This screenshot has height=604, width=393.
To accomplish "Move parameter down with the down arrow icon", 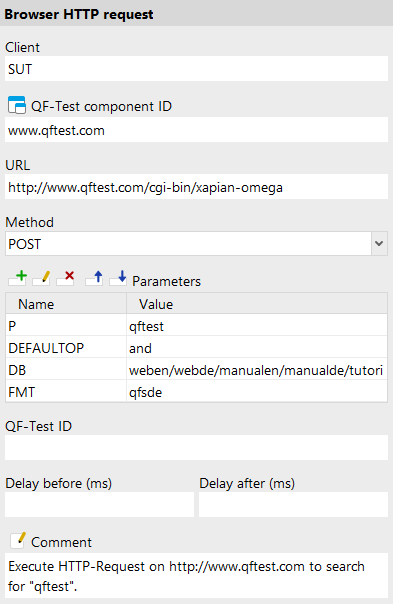I will point(118,278).
